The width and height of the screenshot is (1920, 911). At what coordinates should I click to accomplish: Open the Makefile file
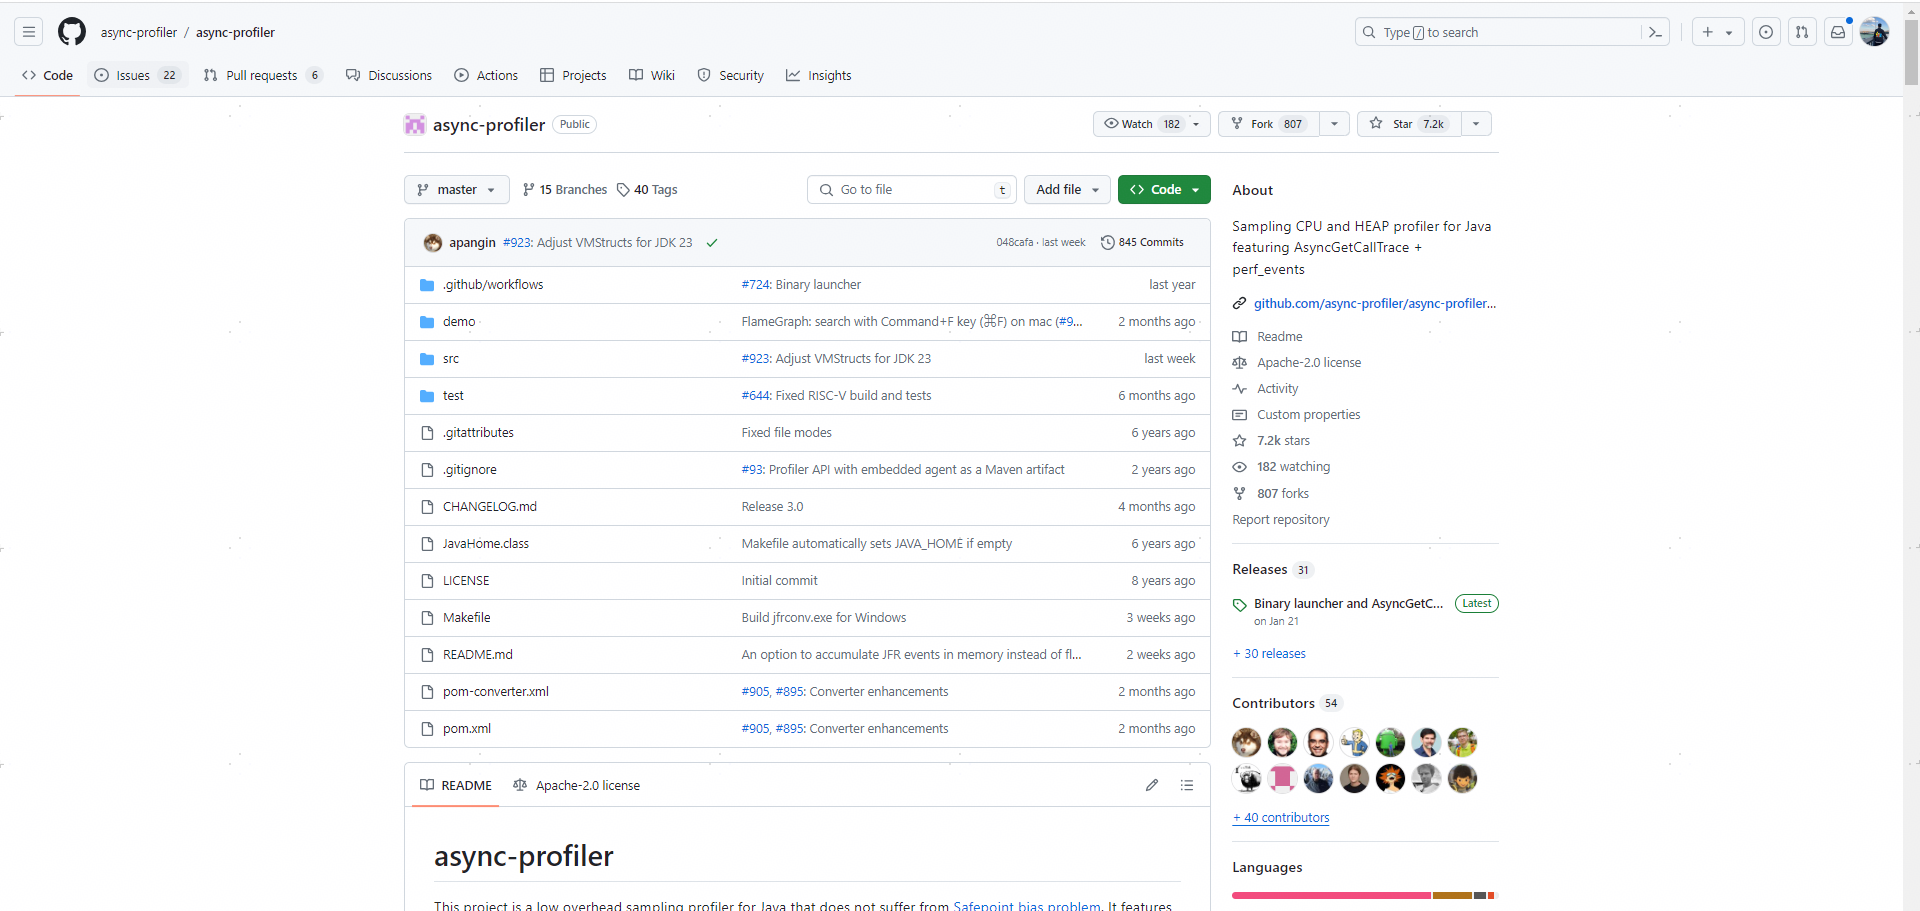pos(466,618)
